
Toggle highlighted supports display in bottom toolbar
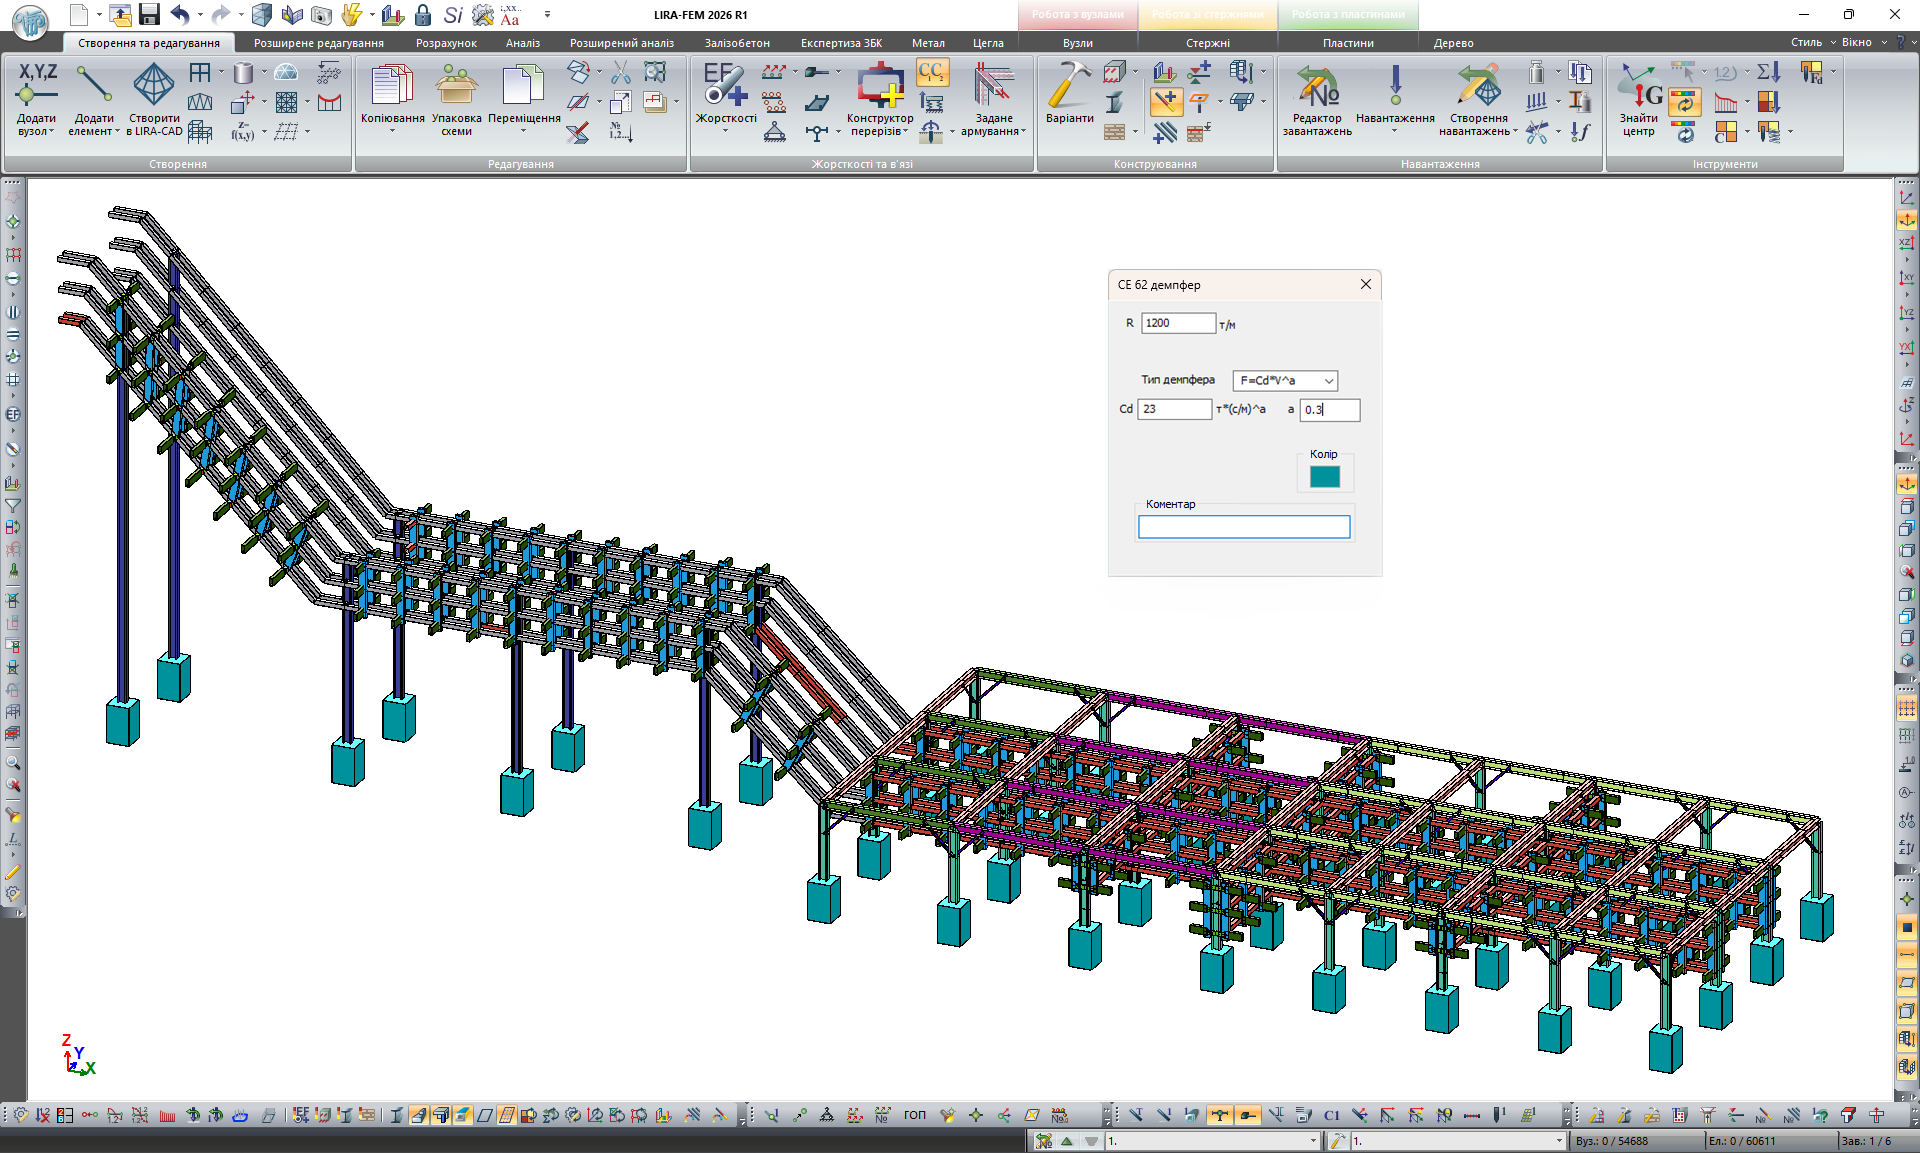coord(1219,1115)
